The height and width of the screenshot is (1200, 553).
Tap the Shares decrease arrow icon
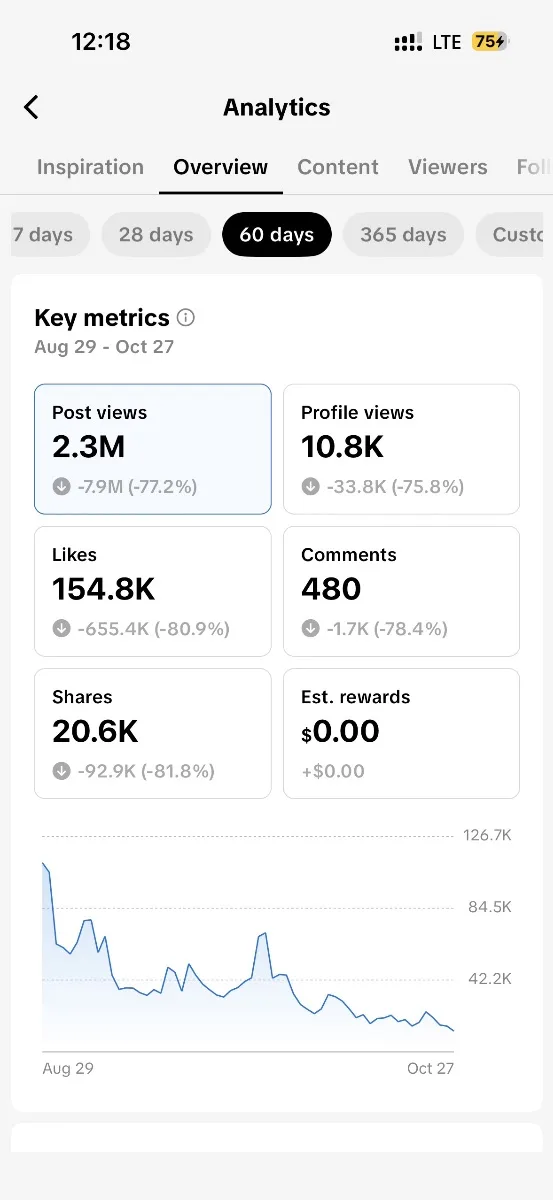point(61,771)
